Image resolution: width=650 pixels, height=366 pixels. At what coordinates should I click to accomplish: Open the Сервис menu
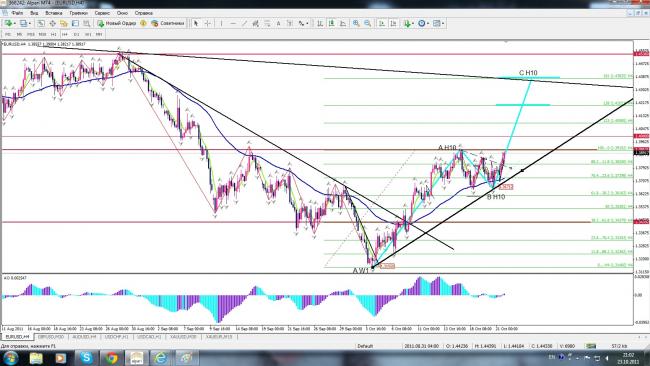coord(102,13)
